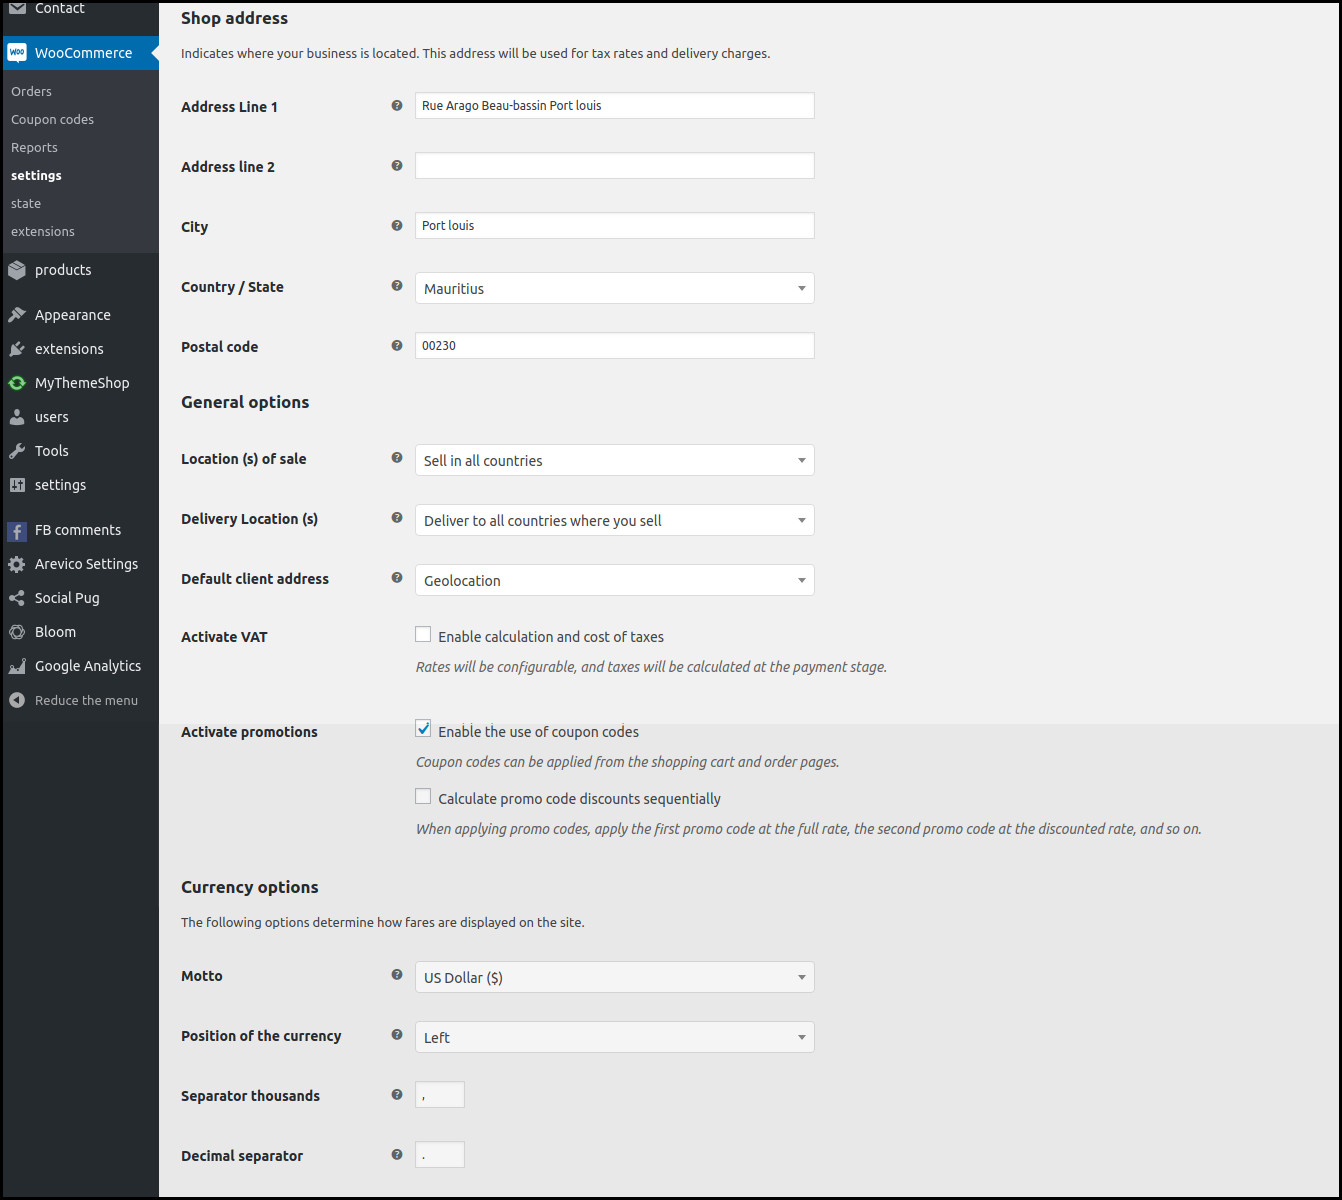This screenshot has width=1342, height=1200.
Task: Click the users person icon
Action: (x=17, y=417)
